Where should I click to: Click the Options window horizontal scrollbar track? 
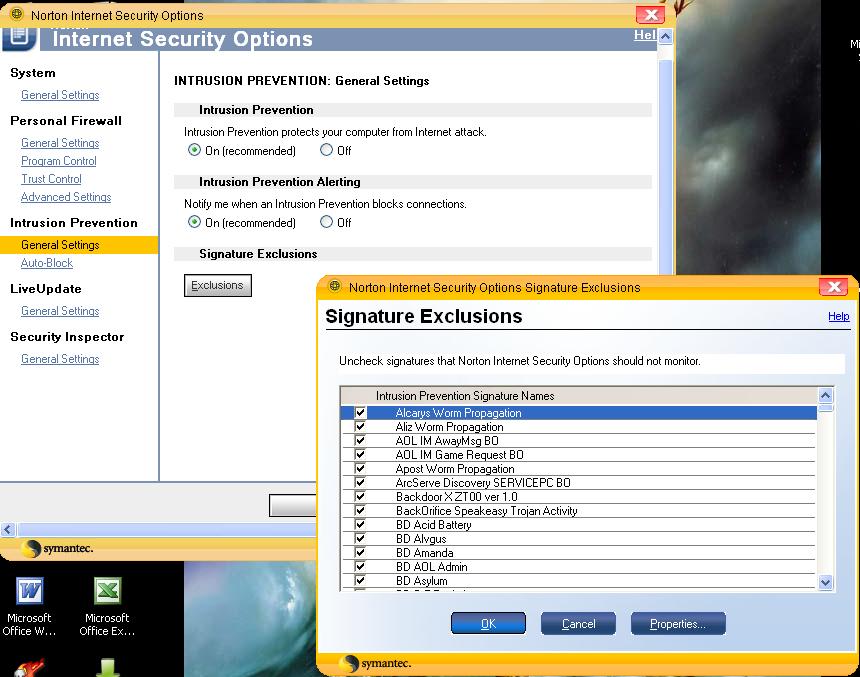(167, 529)
